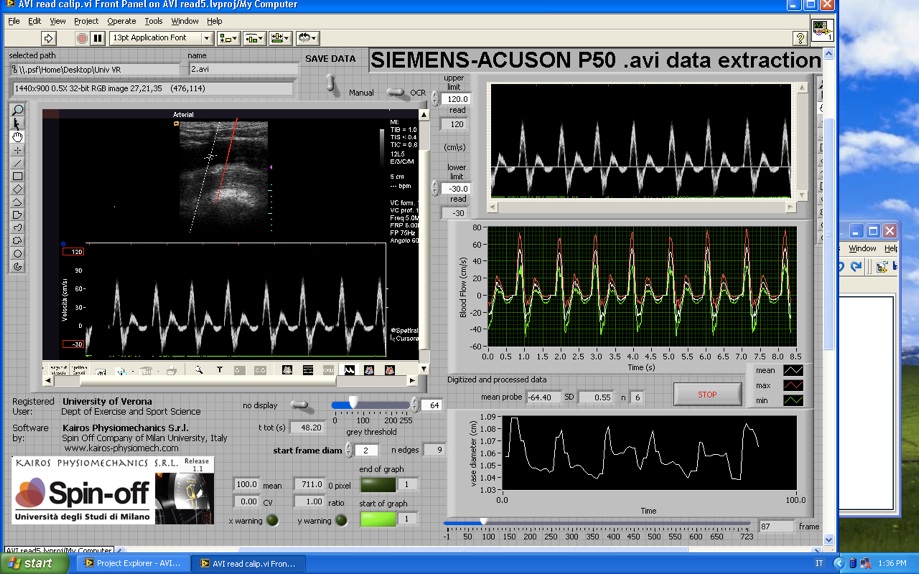919x574 pixels.
Task: Click the frame slider handle
Action: [x=484, y=521]
